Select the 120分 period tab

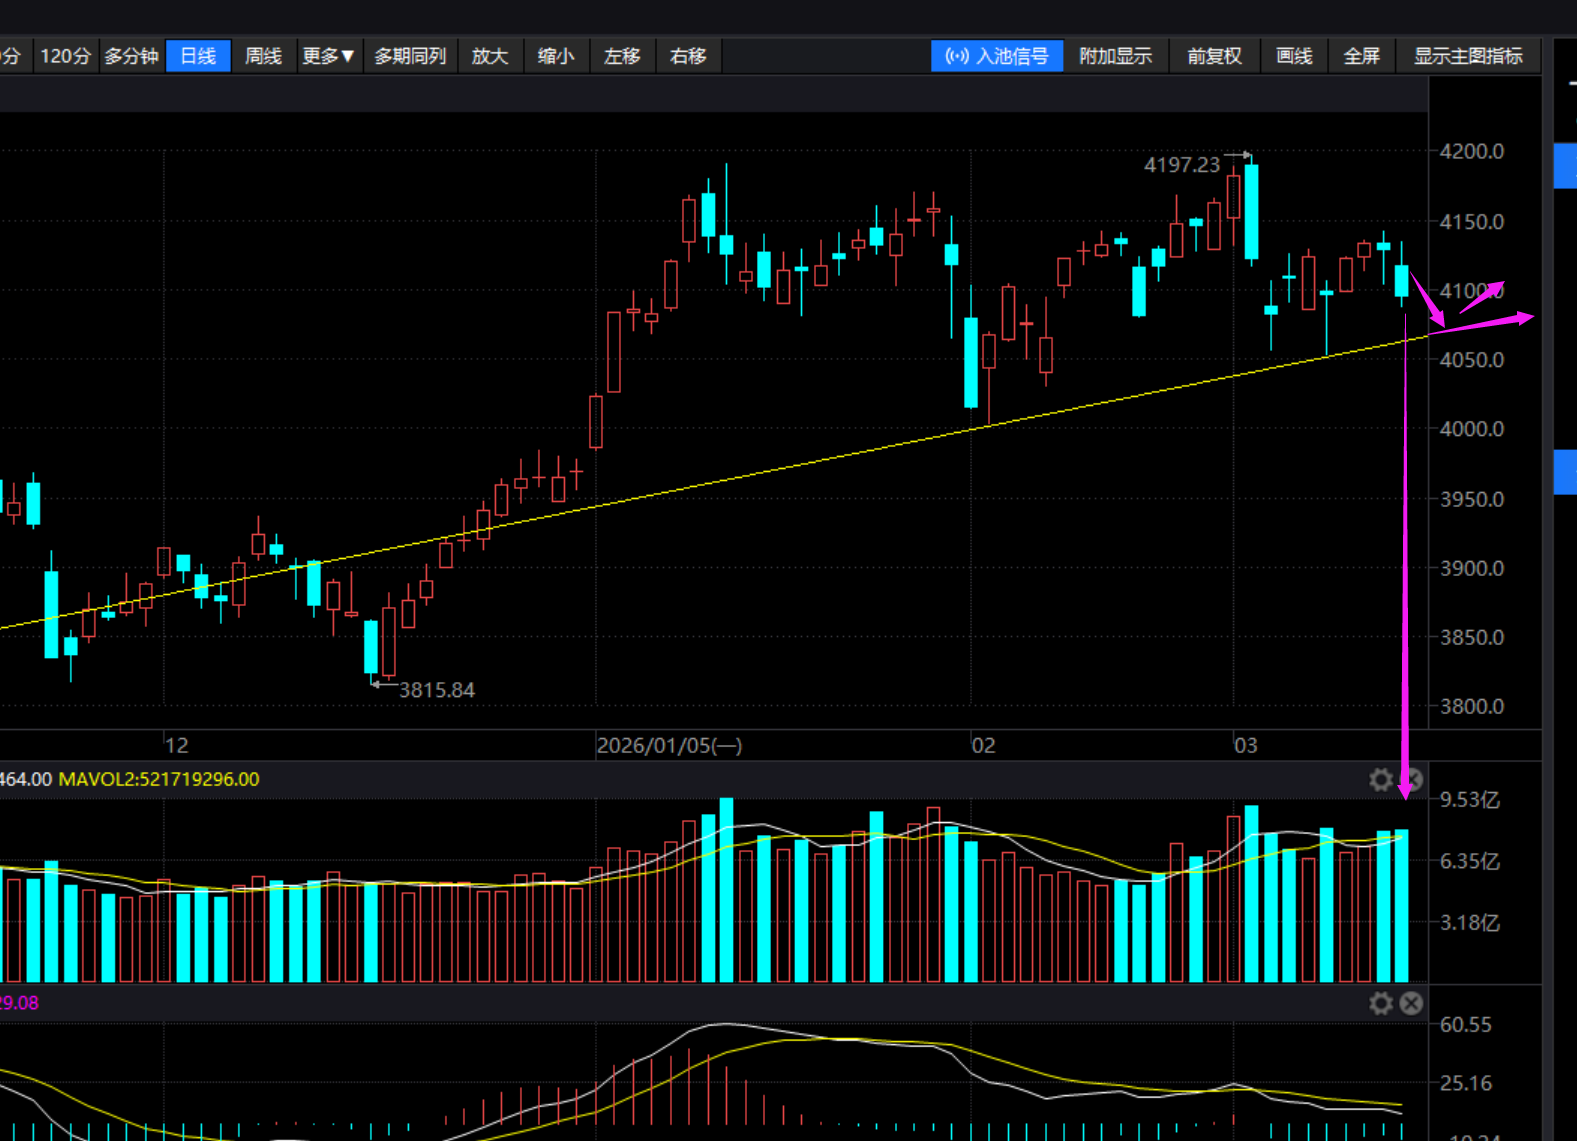(x=66, y=56)
